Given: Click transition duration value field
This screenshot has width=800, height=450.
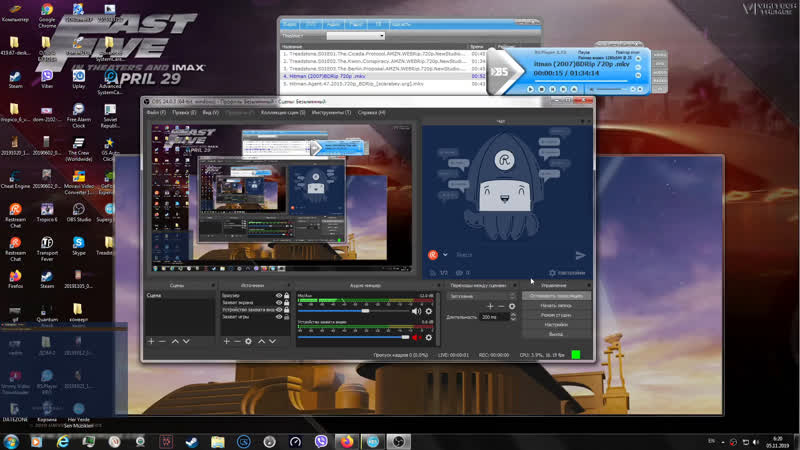Looking at the screenshot, I should (494, 317).
